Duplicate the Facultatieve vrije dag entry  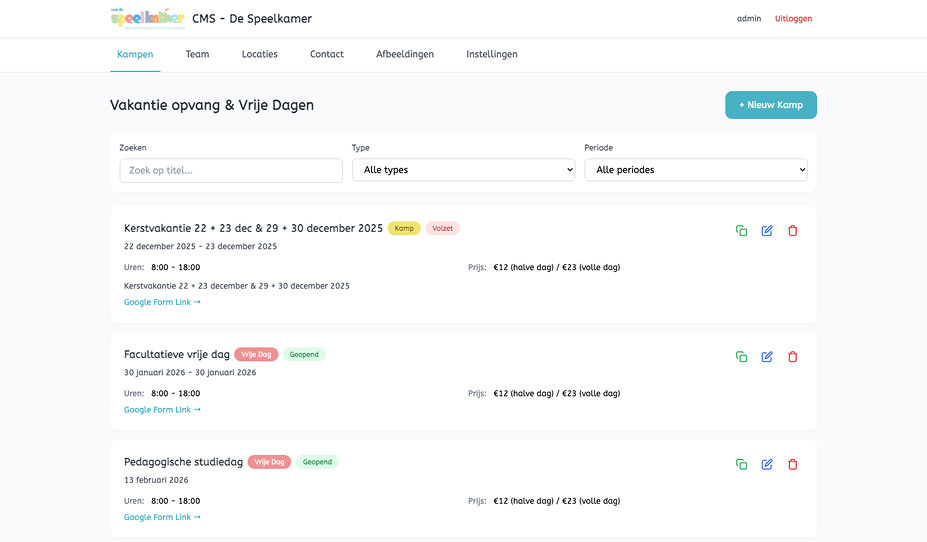pos(741,356)
